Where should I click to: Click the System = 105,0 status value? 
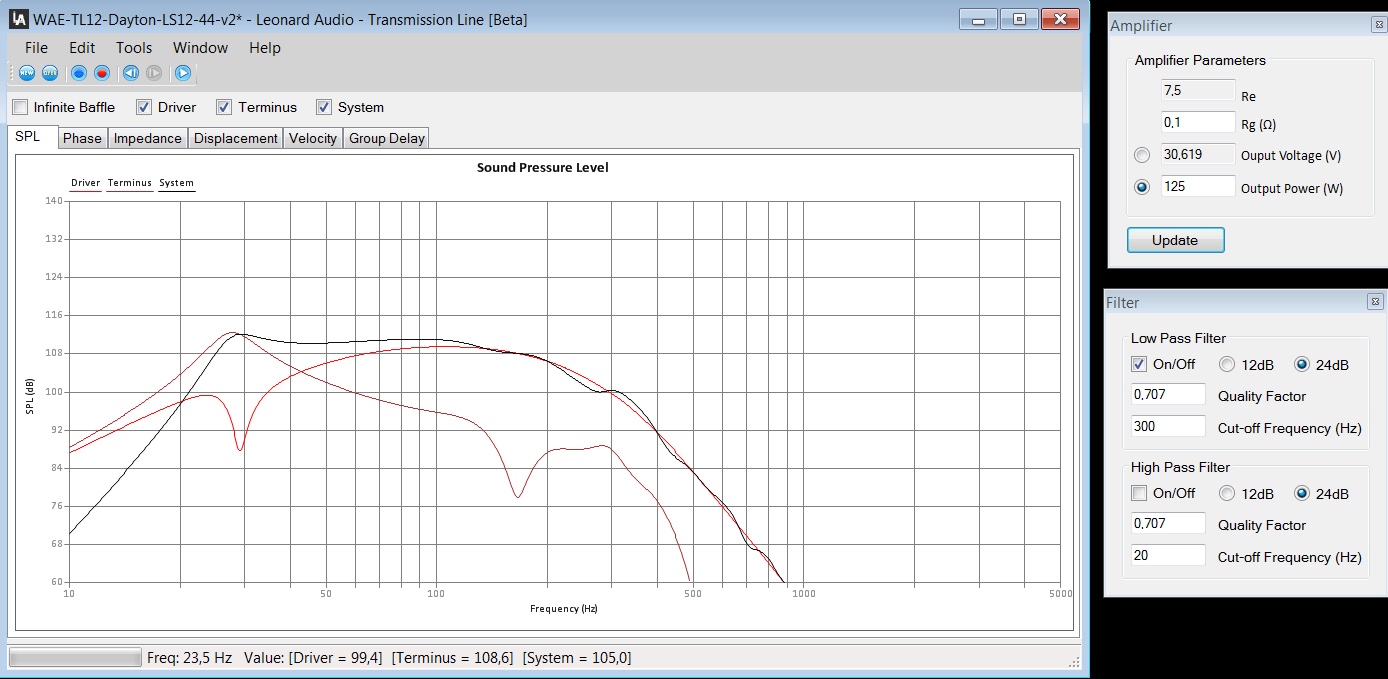coord(578,658)
